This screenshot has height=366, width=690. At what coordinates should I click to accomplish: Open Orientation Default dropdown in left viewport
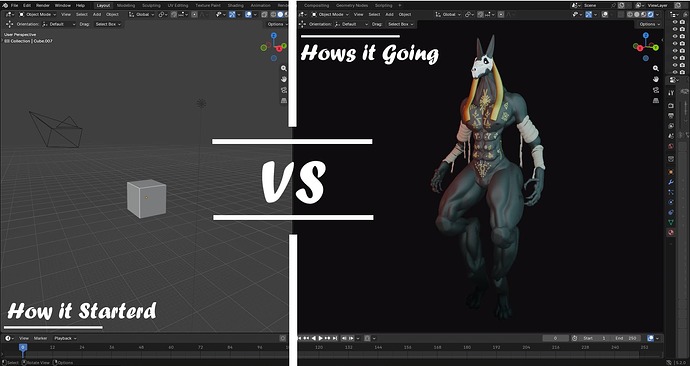59,24
